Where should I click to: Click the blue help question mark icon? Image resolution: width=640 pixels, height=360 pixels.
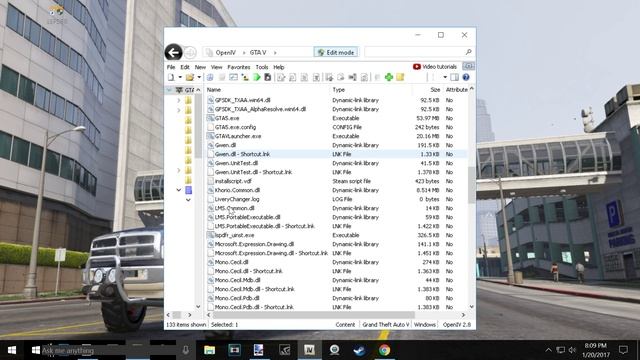coord(466,77)
